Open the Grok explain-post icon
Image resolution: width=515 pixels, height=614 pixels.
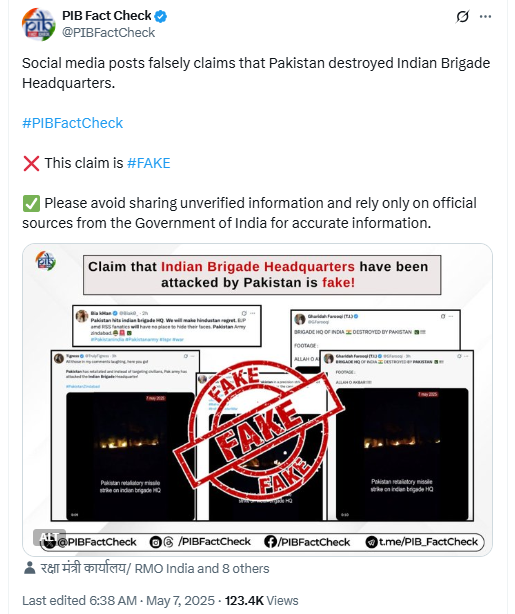tap(463, 16)
